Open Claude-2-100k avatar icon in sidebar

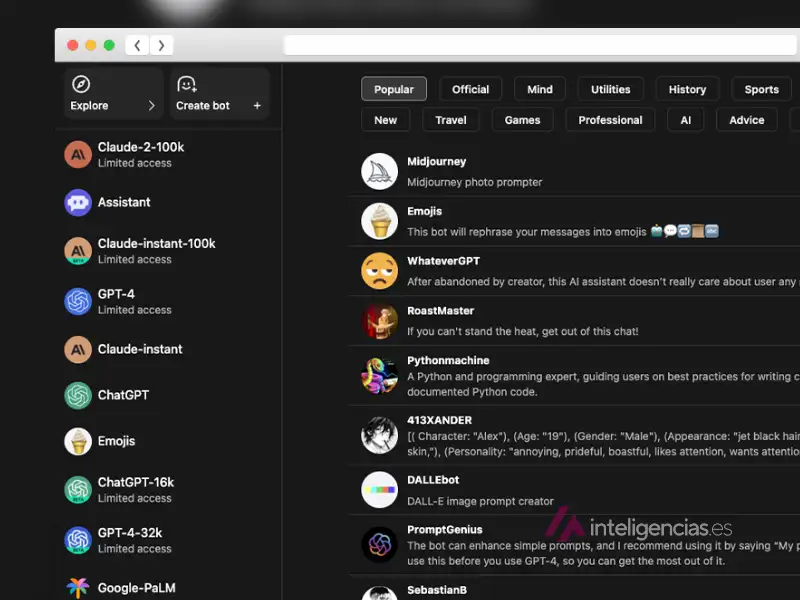click(78, 154)
